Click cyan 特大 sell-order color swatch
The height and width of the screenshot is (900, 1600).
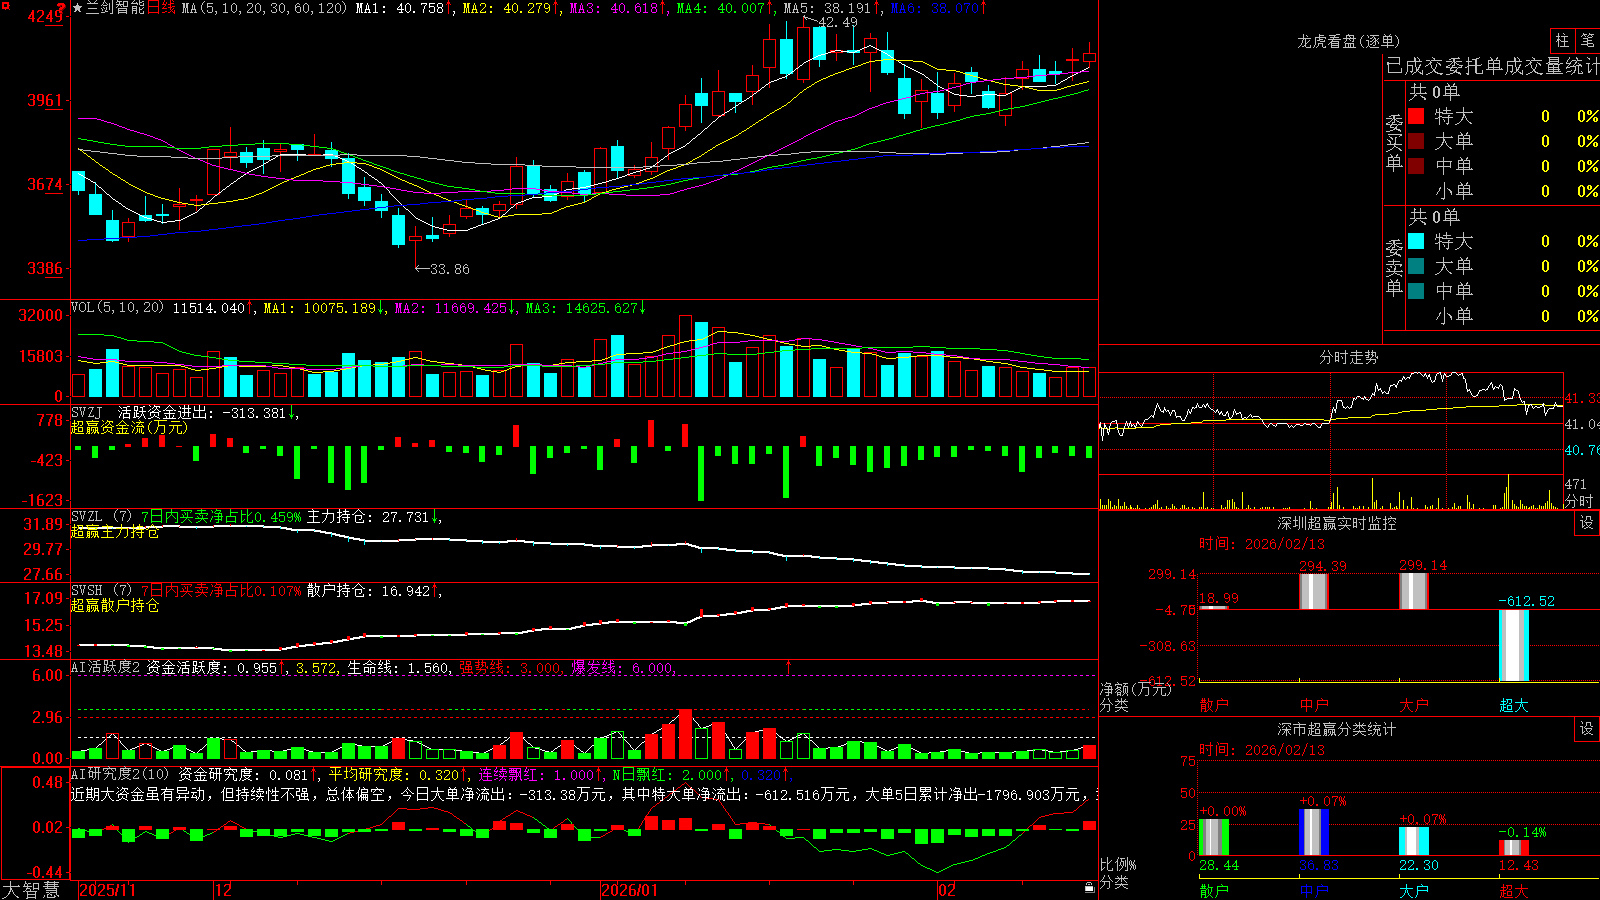1416,241
